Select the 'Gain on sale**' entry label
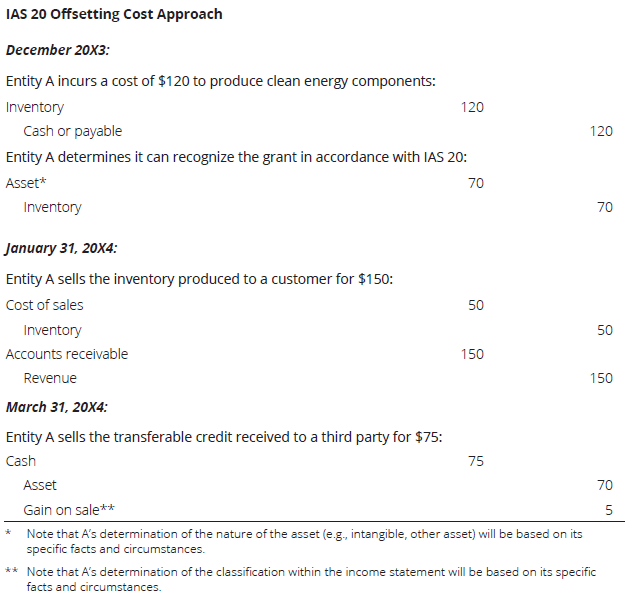Screen dimensions: 635x599 (x=69, y=510)
